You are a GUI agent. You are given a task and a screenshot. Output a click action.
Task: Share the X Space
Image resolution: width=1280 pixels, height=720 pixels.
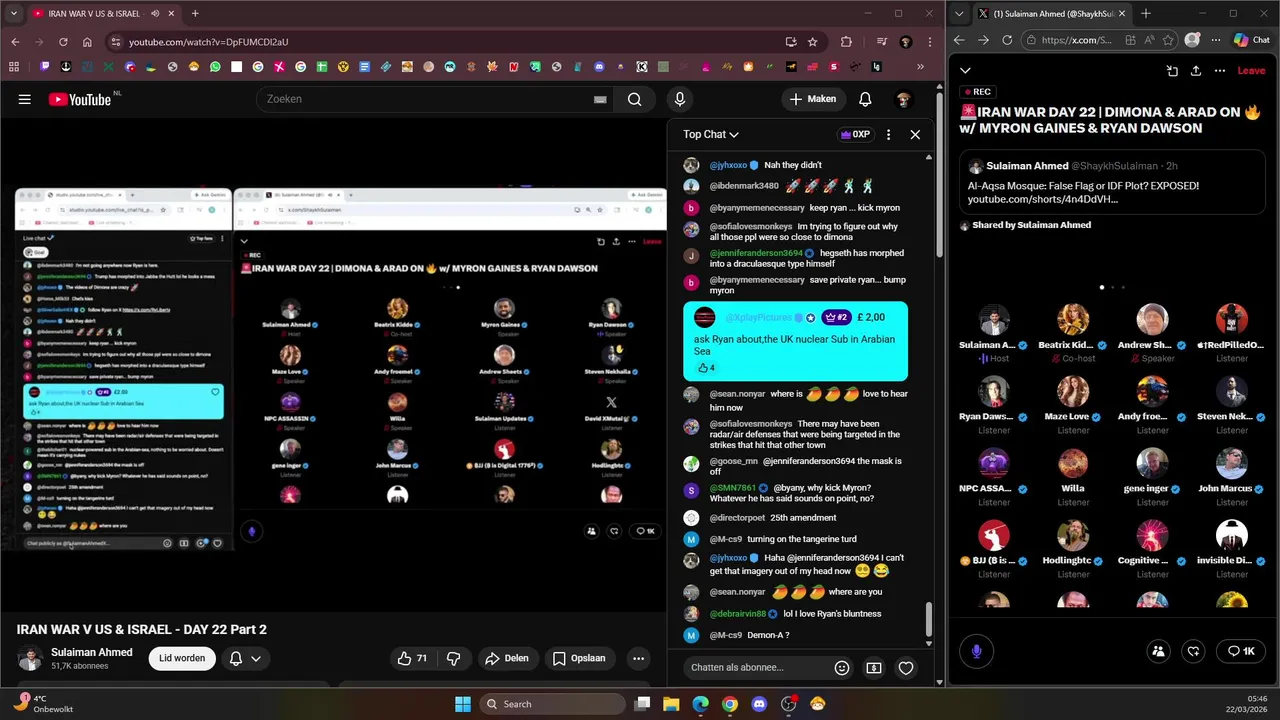click(1196, 71)
